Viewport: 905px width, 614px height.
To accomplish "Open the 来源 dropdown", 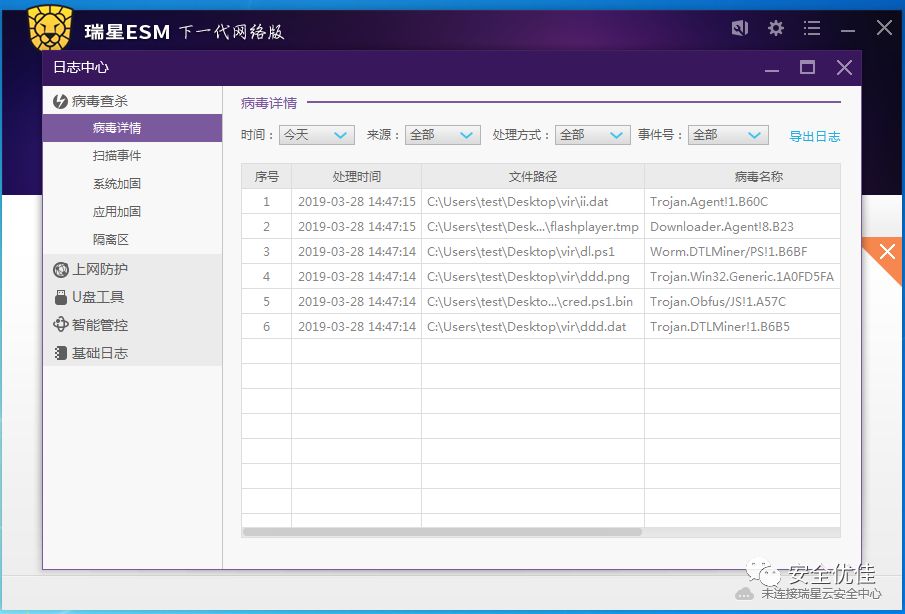I will pos(442,135).
